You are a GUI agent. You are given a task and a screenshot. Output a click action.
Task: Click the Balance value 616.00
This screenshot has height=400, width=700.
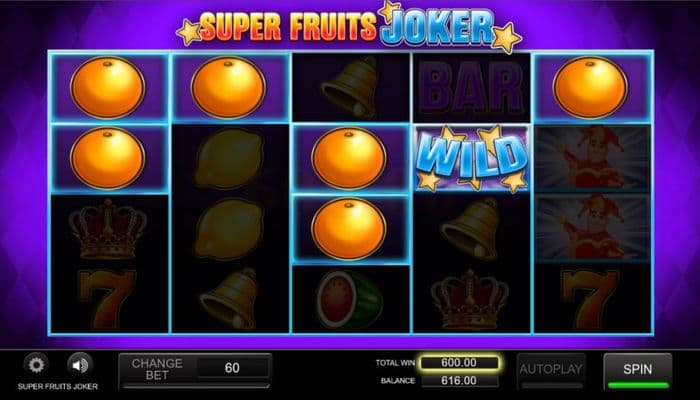[x=459, y=381]
